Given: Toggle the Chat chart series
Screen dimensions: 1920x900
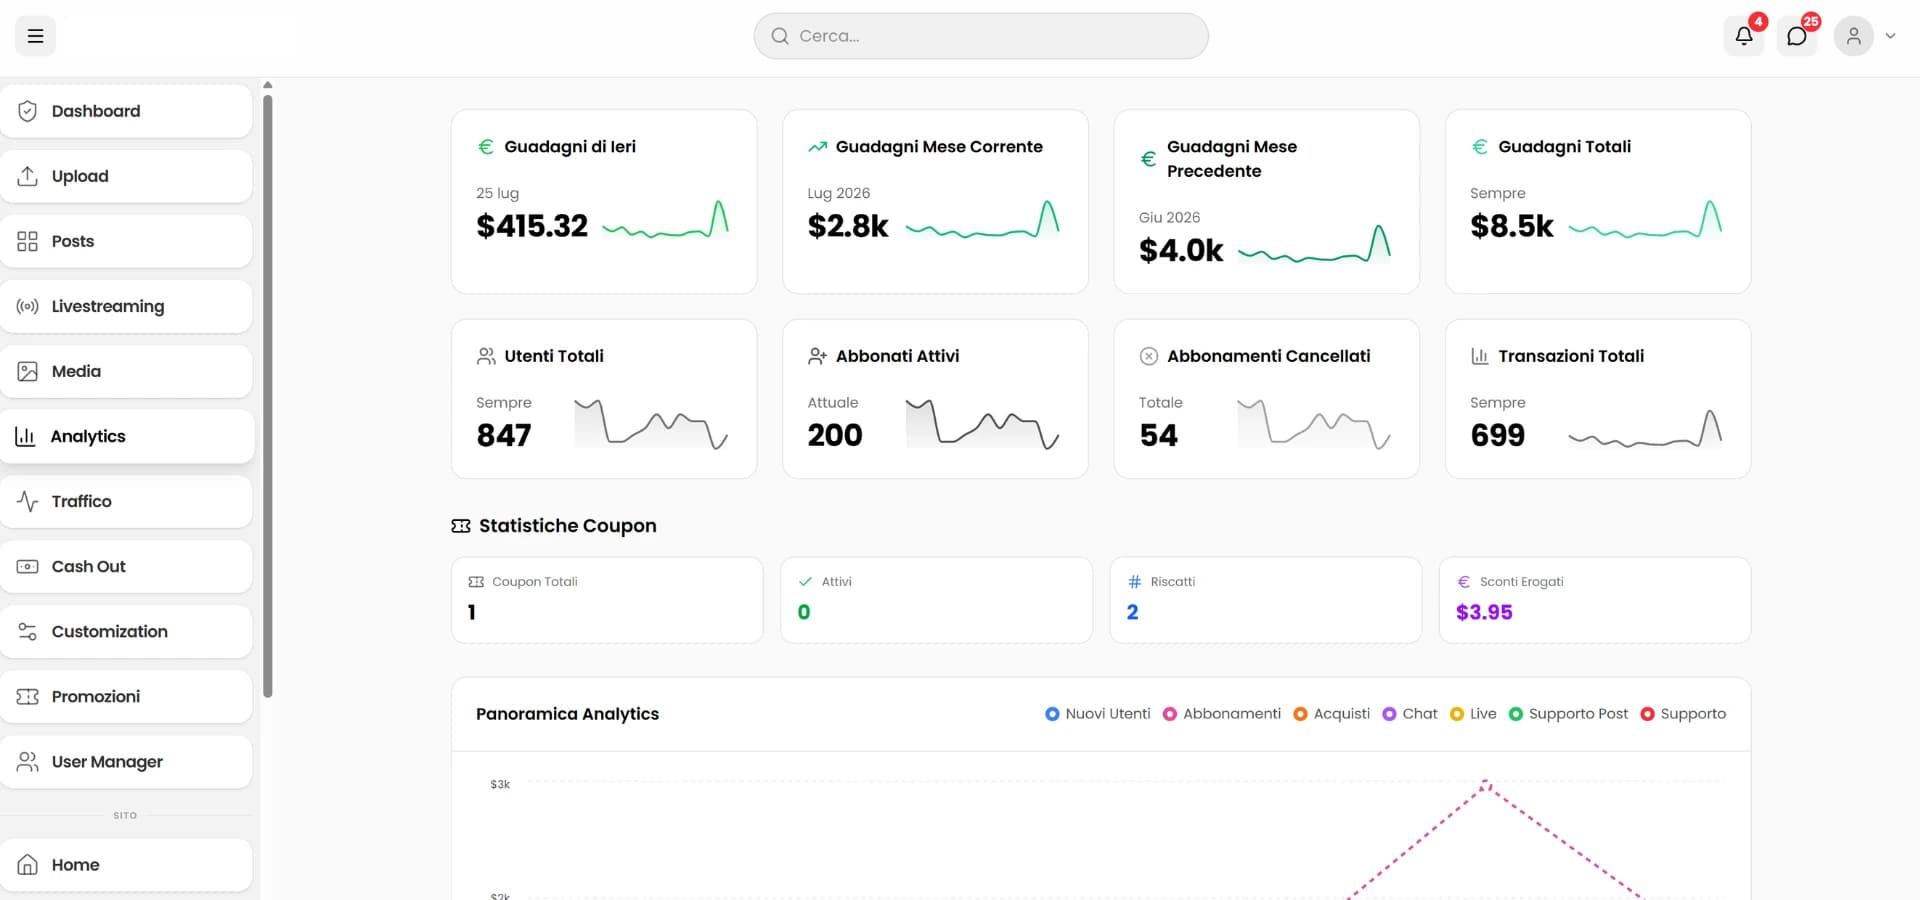Looking at the screenshot, I should pos(1410,714).
